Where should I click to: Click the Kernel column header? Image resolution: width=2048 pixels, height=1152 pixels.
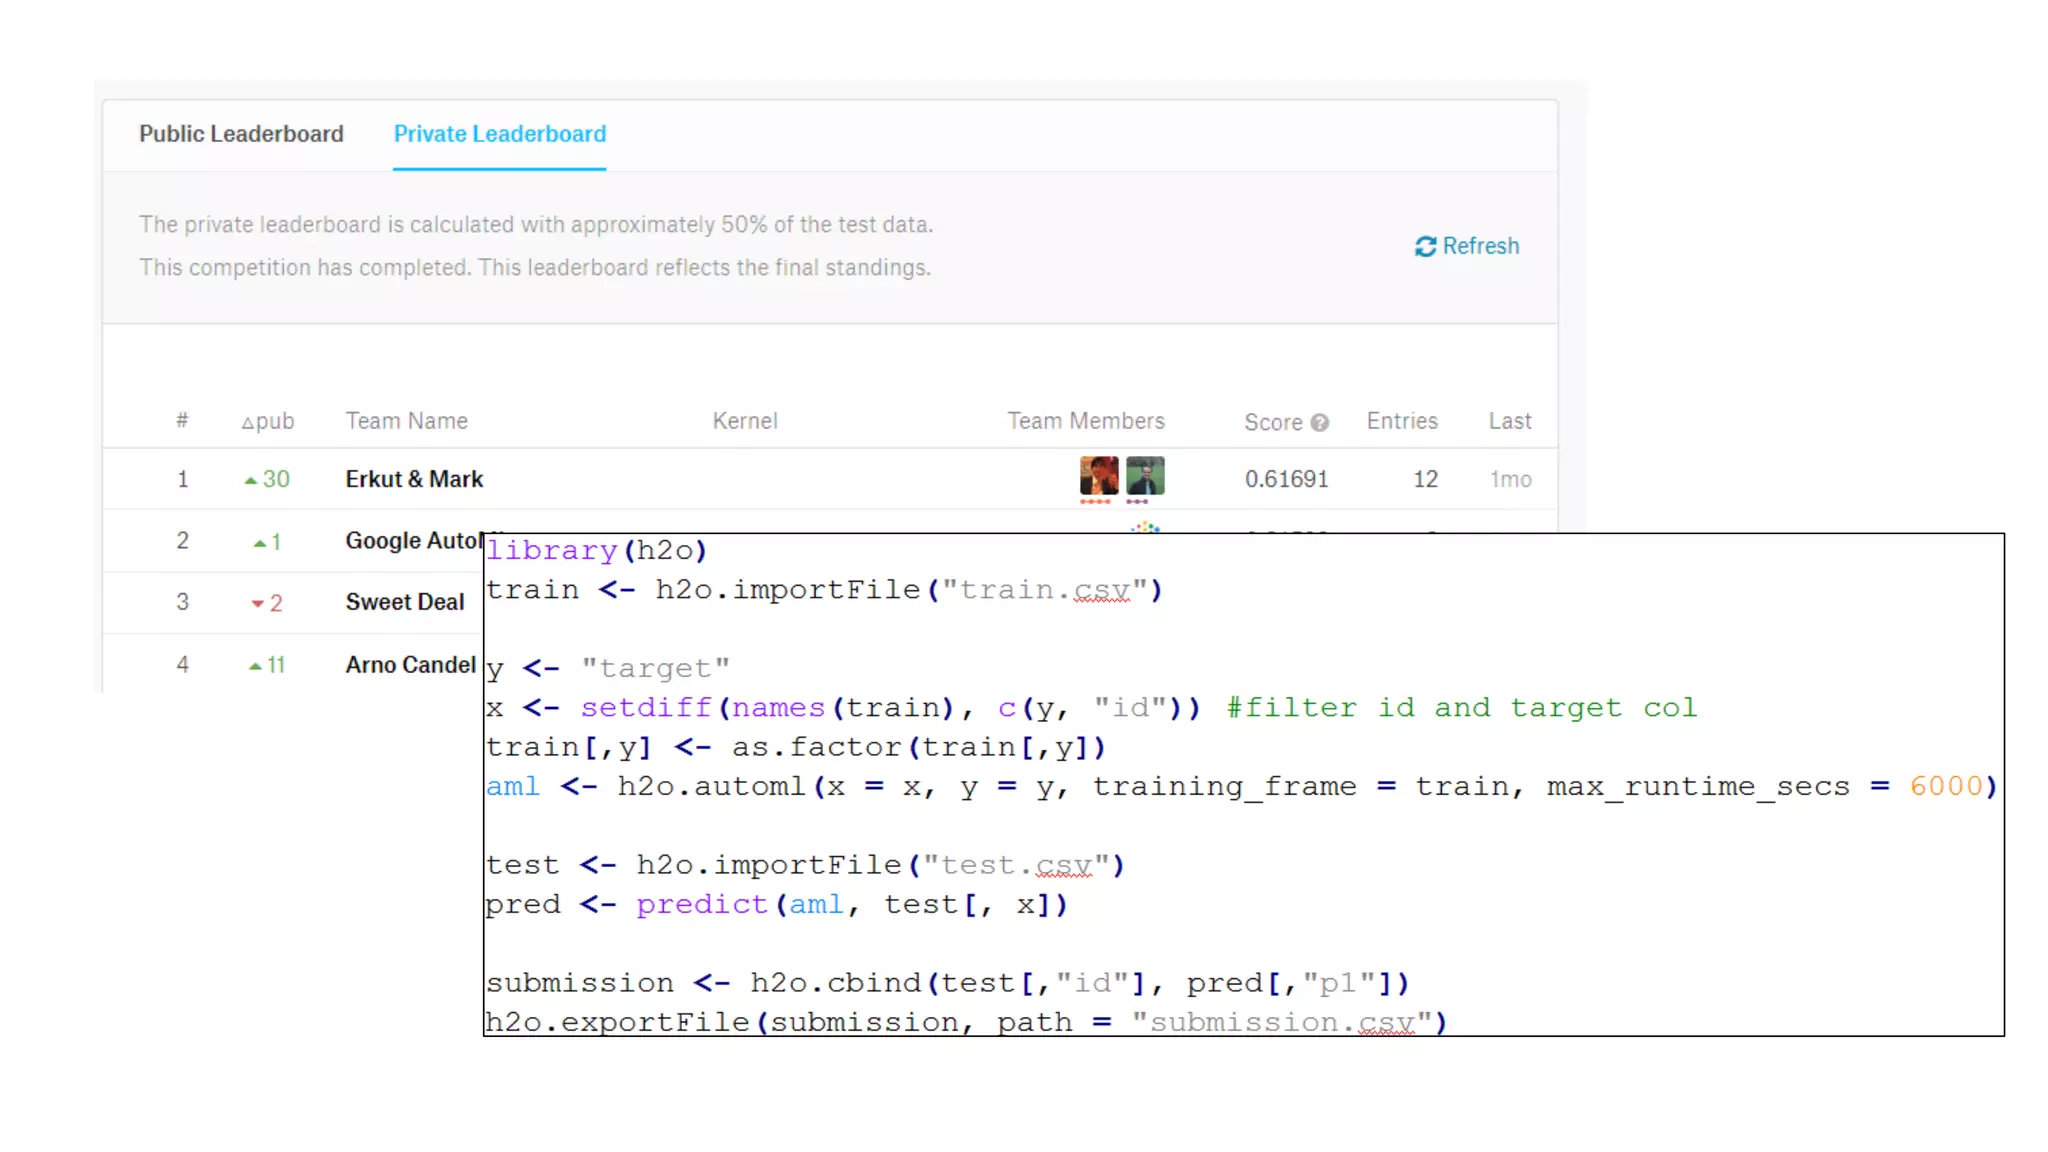(x=744, y=421)
